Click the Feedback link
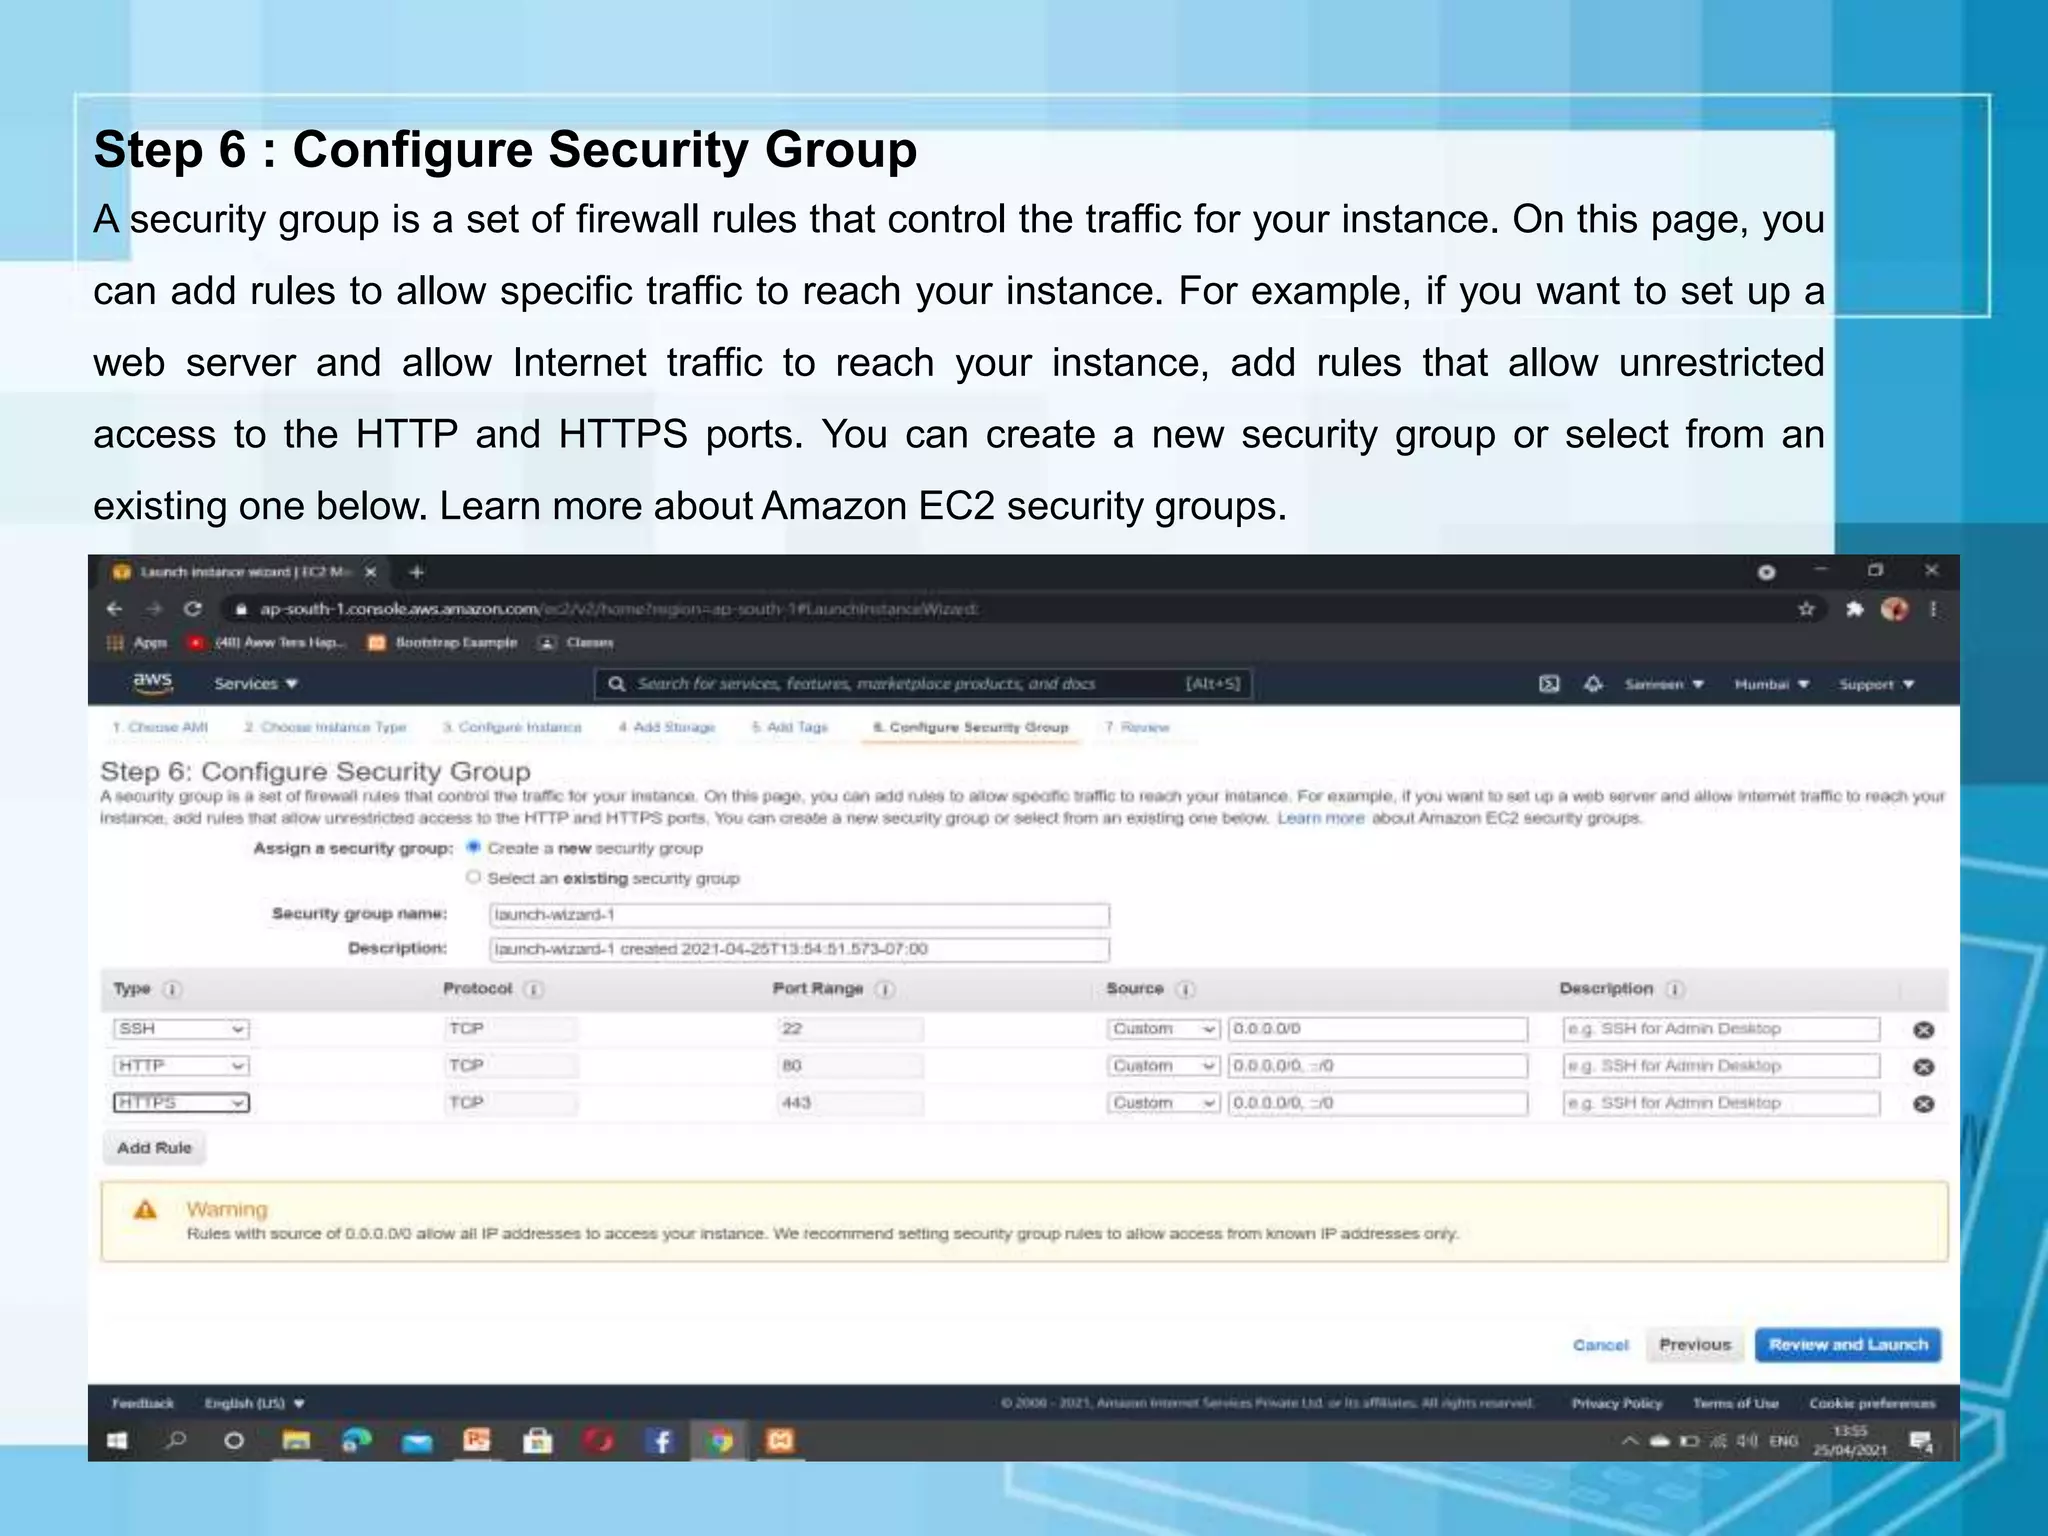 (142, 1404)
